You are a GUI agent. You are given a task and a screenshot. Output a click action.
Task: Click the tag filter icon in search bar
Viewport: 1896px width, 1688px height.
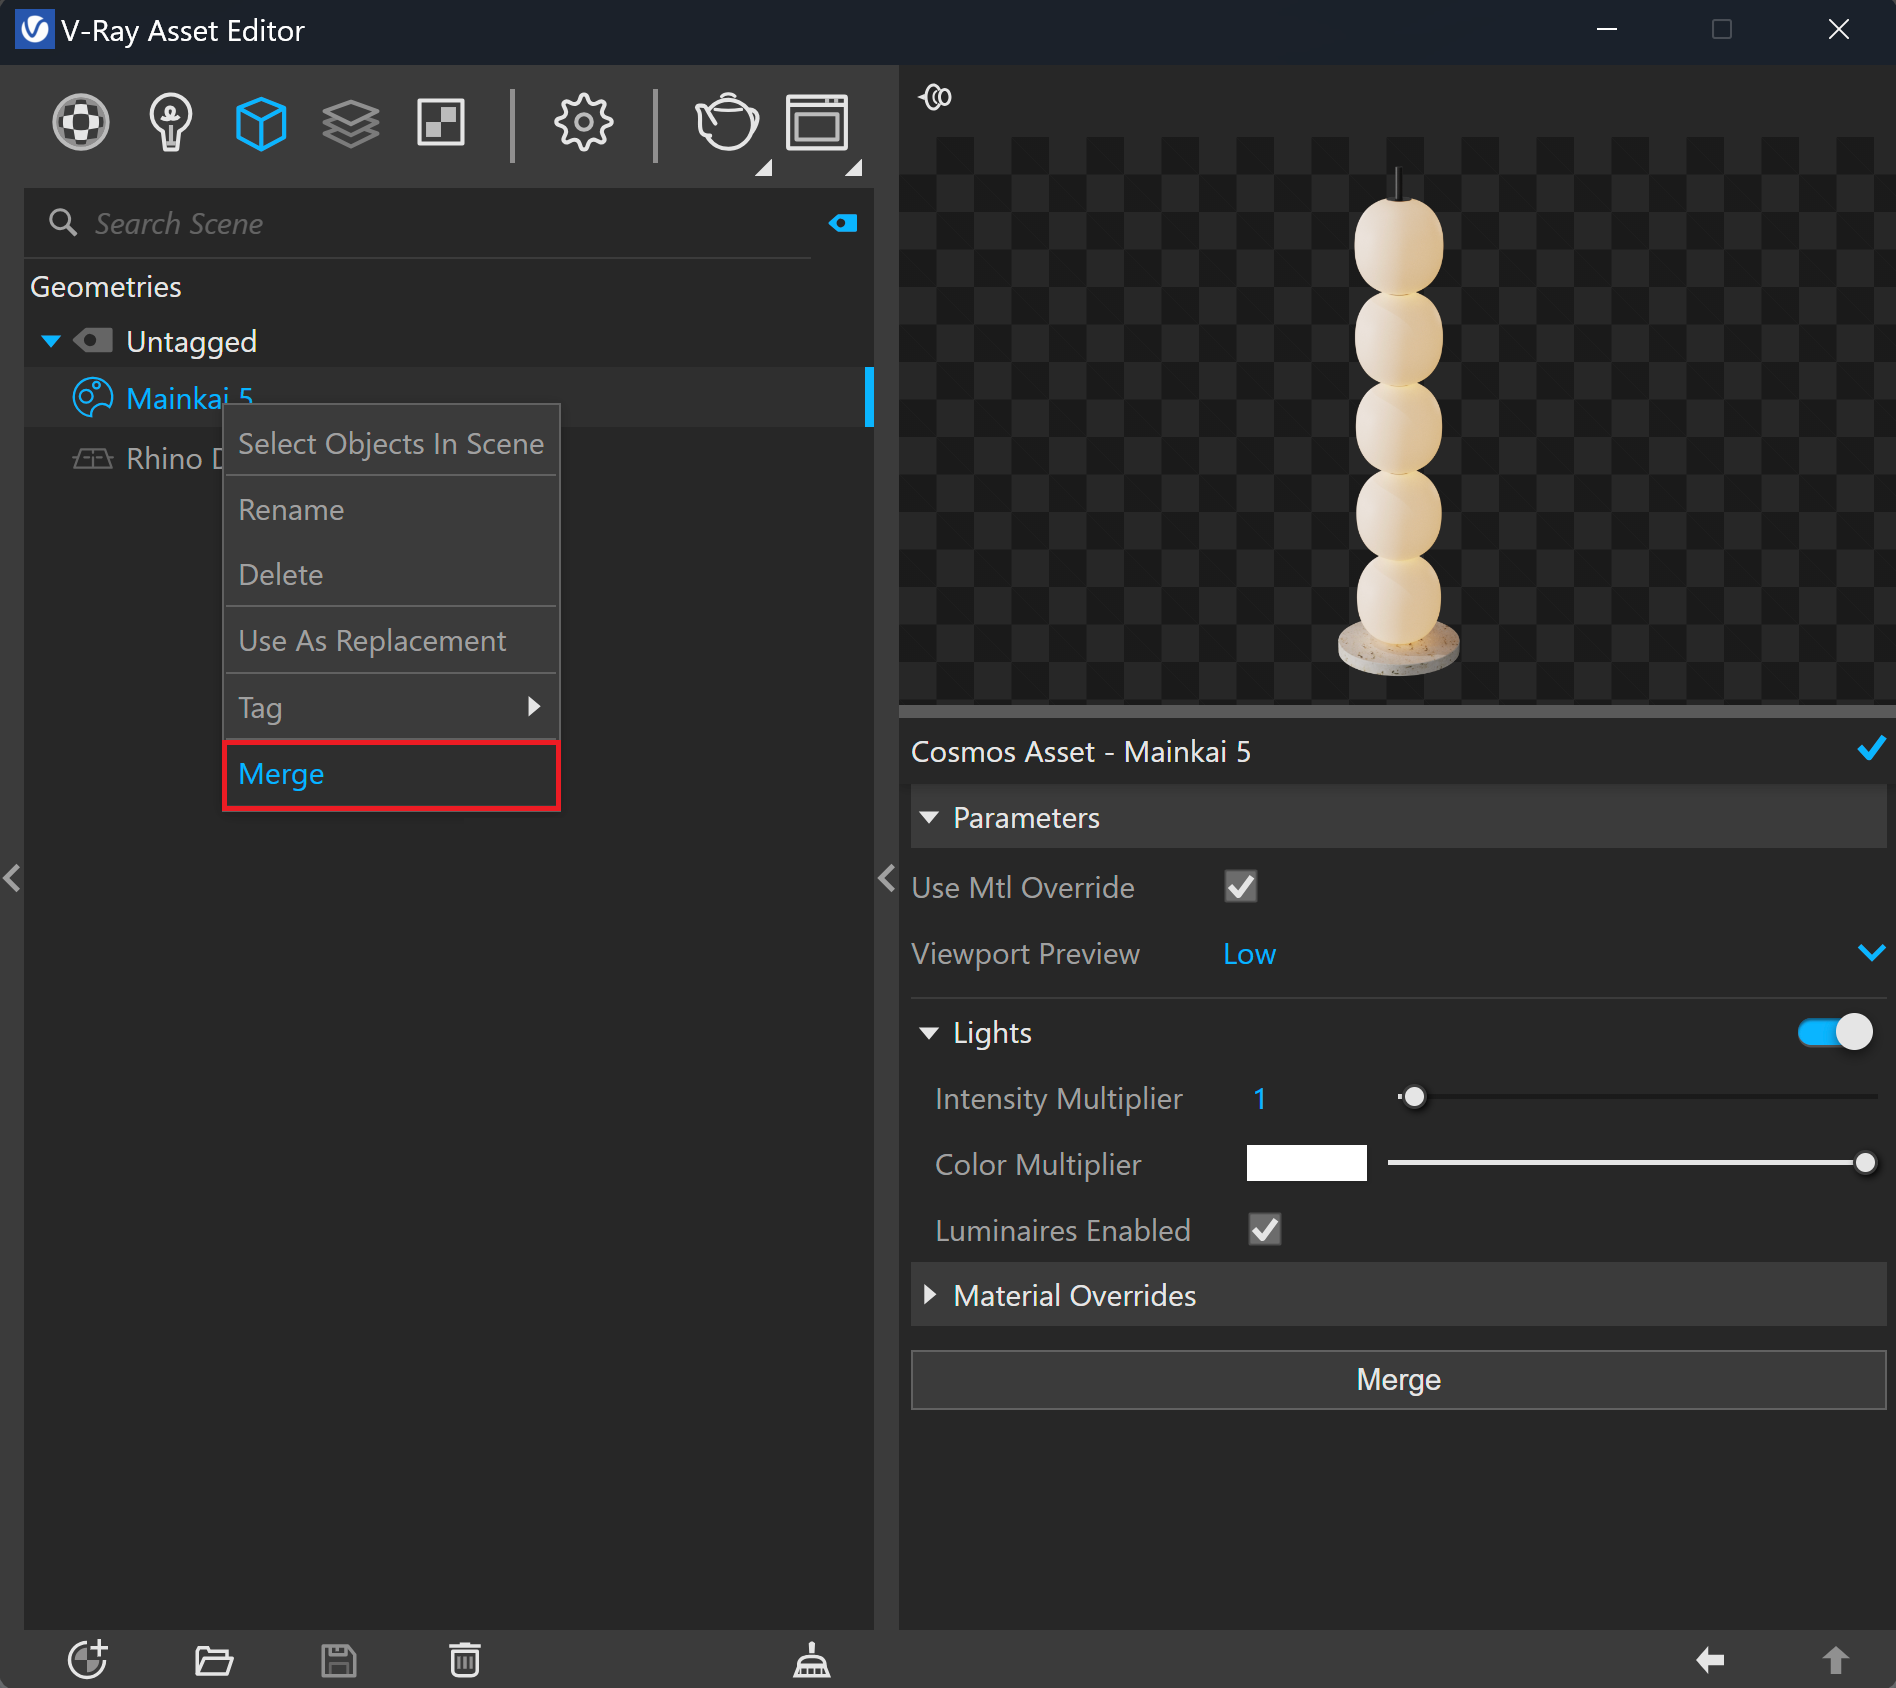[x=843, y=223]
